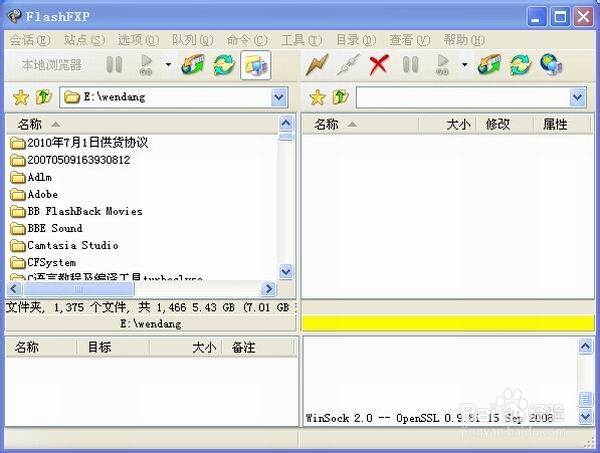Click the yellow remote status bar

pos(448,323)
